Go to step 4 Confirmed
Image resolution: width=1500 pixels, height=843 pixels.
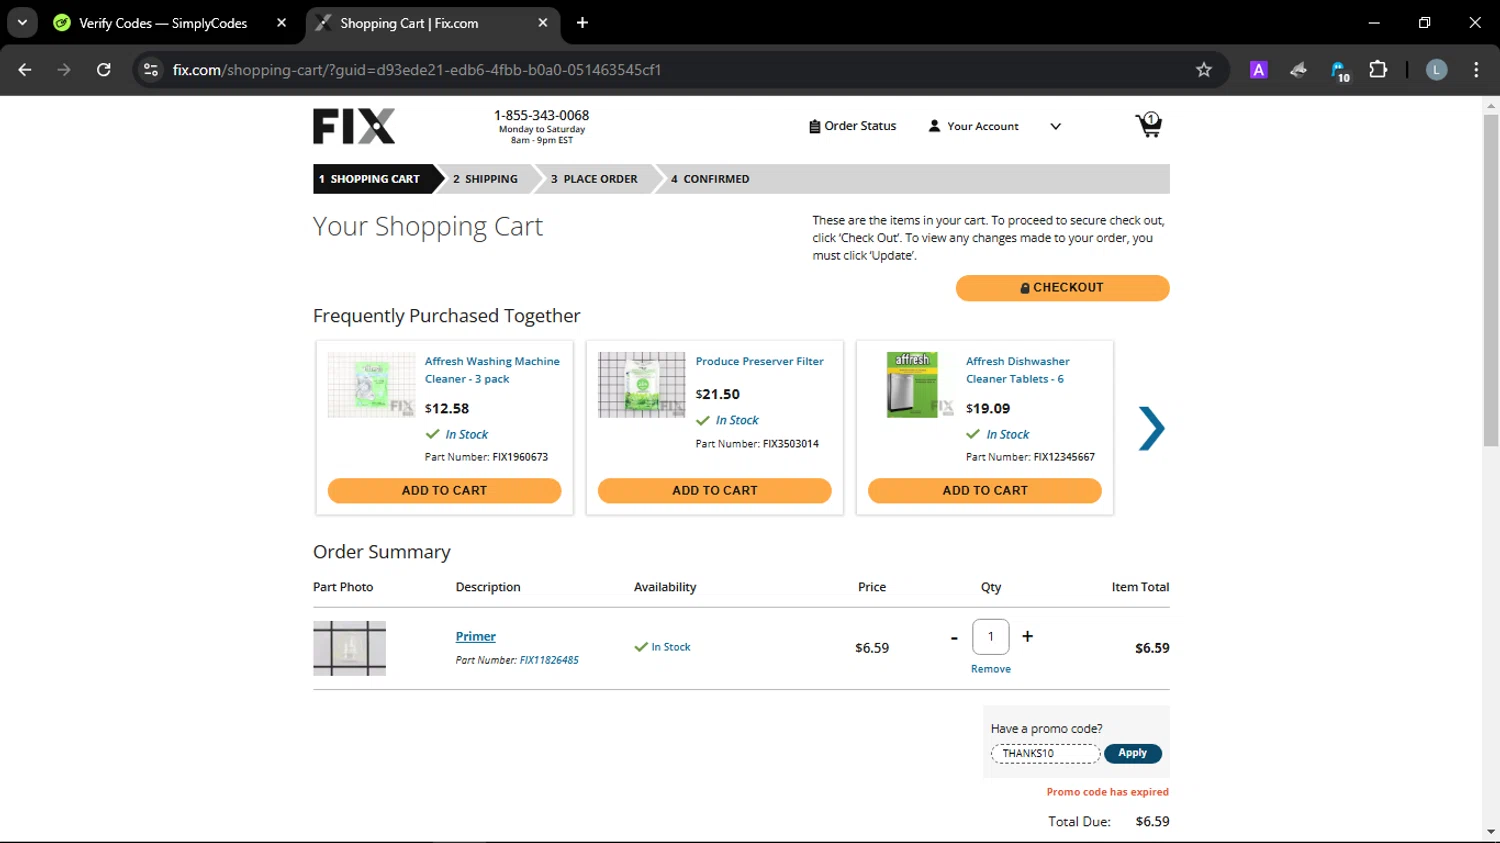coord(710,179)
